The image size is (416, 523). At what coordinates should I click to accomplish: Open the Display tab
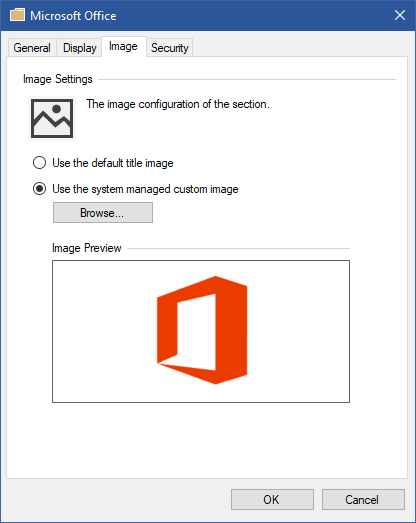coord(80,48)
